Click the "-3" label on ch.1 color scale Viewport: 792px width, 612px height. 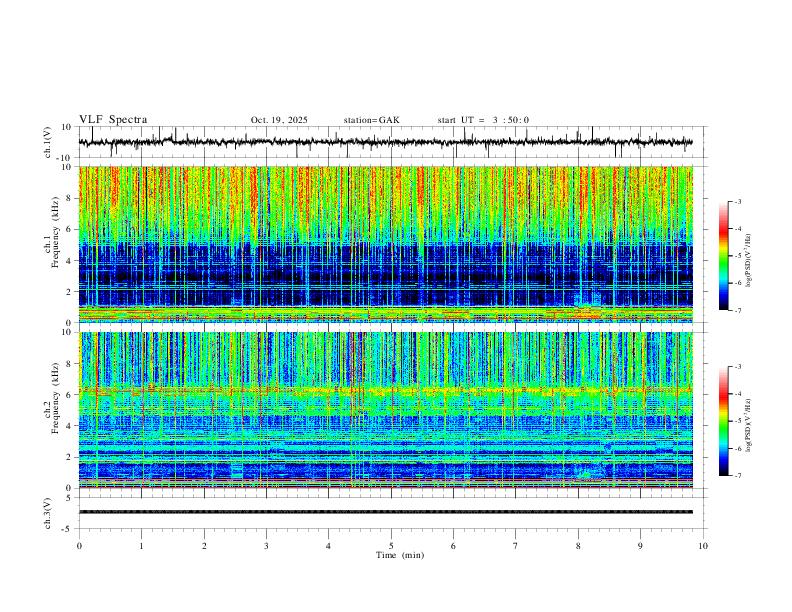pyautogui.click(x=737, y=201)
